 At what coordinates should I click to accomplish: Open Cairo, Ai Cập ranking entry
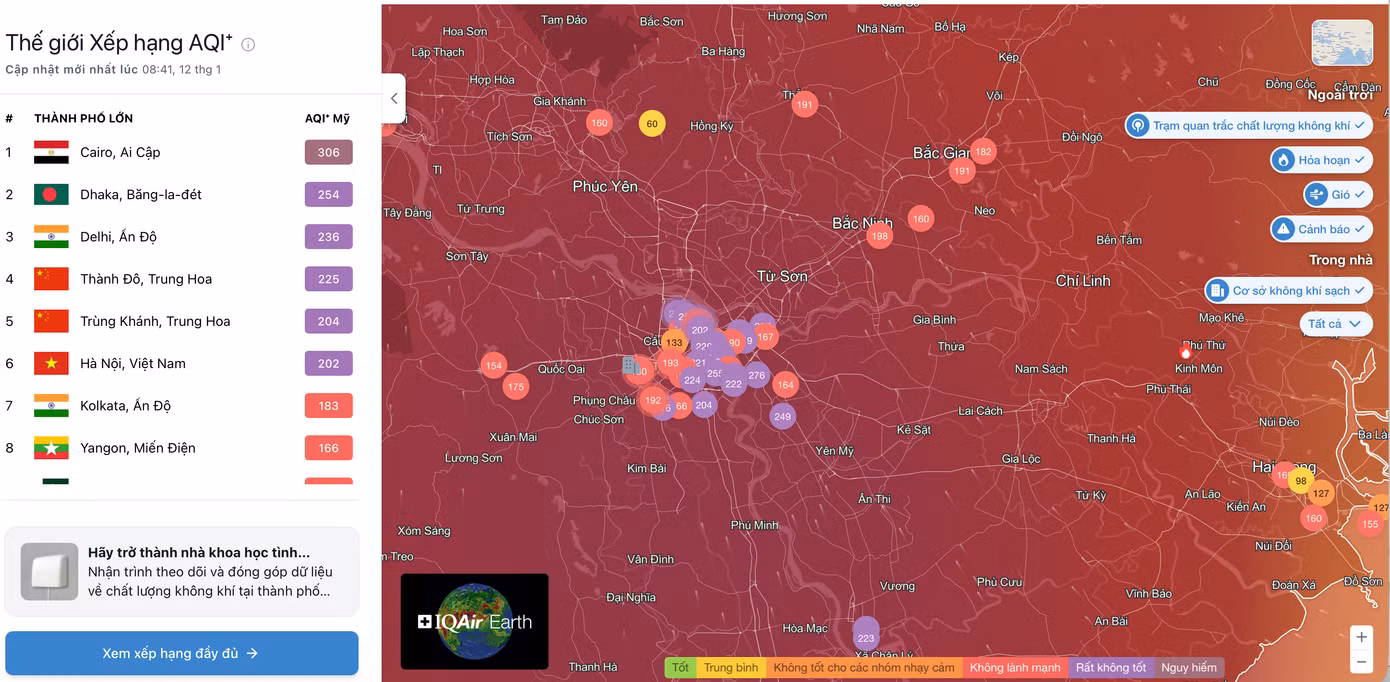click(180, 152)
